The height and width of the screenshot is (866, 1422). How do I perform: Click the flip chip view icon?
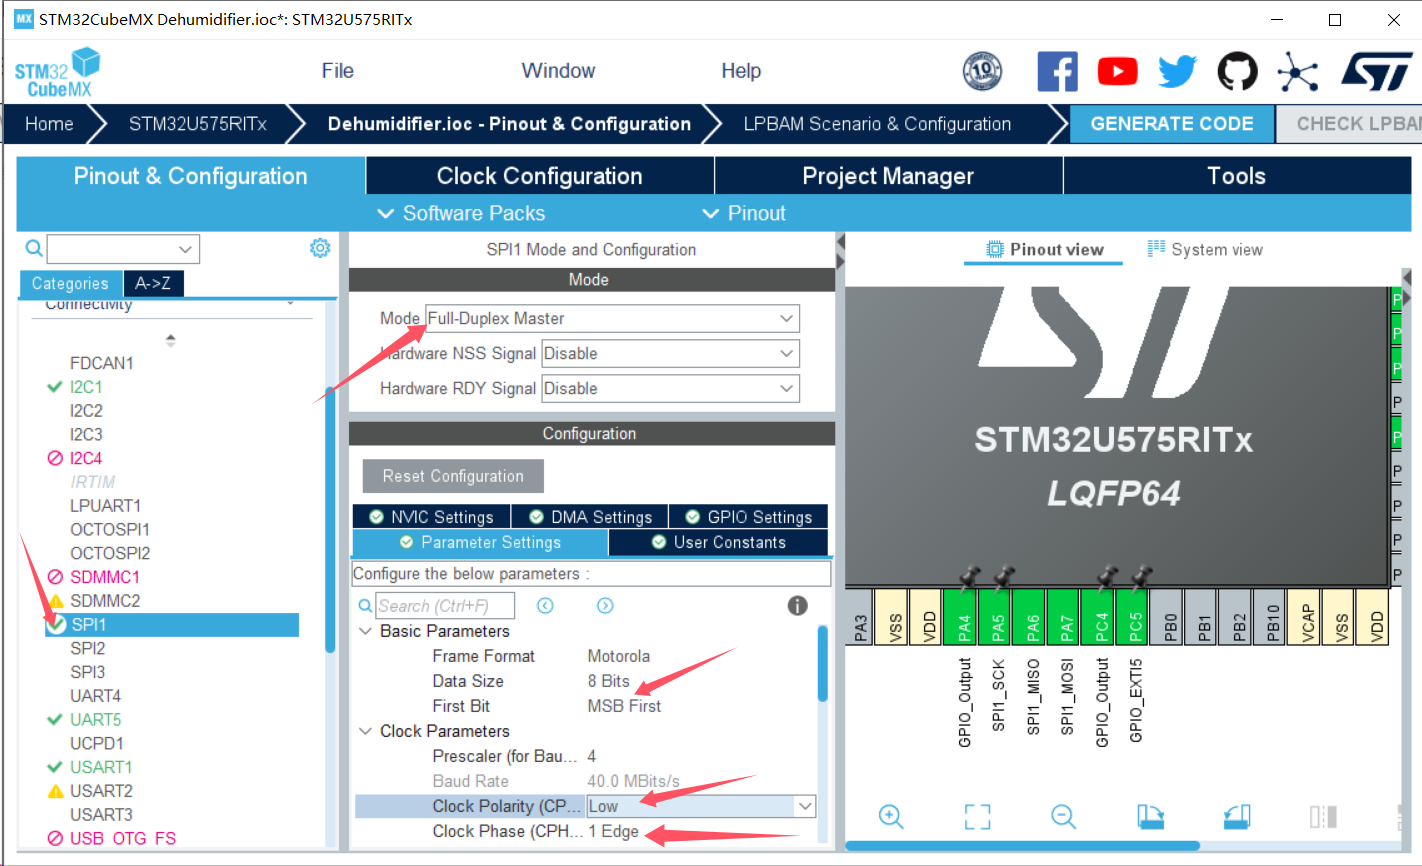[1323, 816]
